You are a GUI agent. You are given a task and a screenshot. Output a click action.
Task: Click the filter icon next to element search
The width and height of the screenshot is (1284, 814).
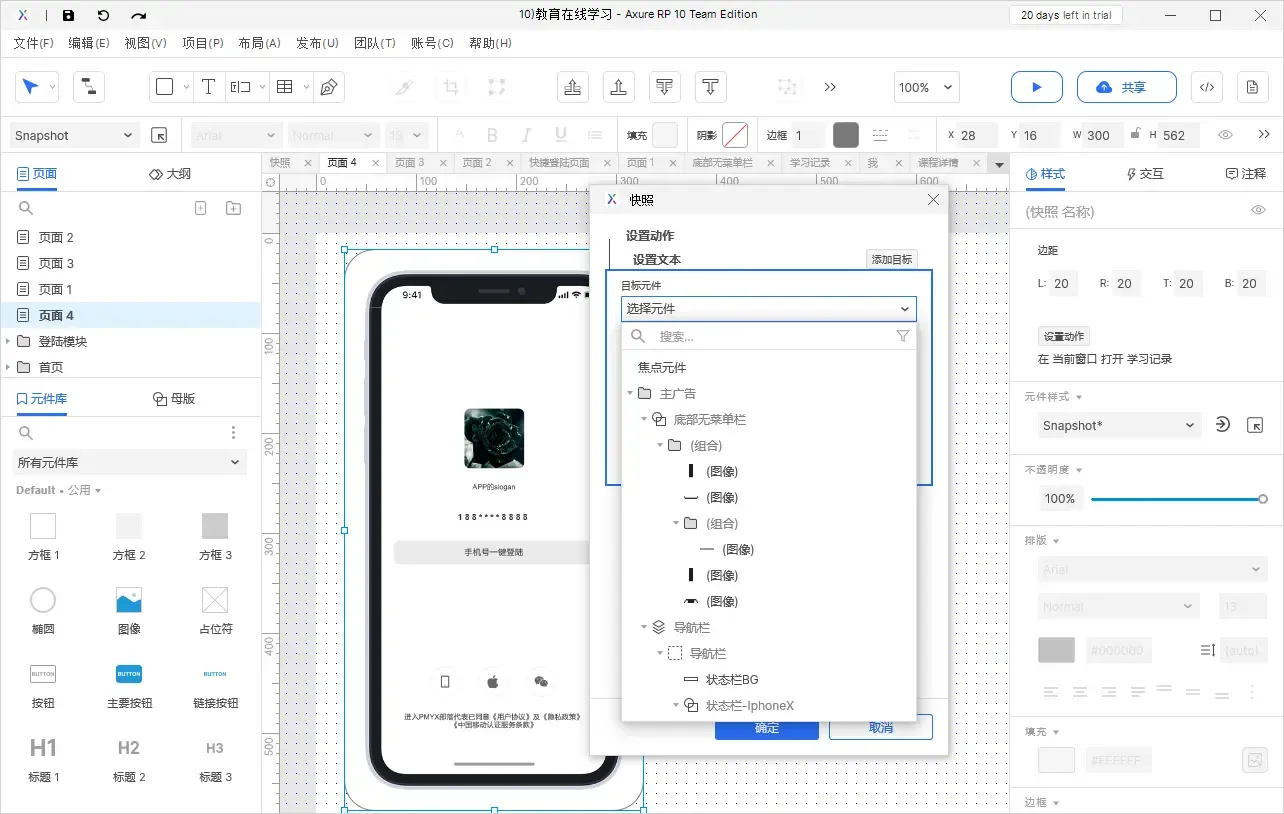coord(902,336)
